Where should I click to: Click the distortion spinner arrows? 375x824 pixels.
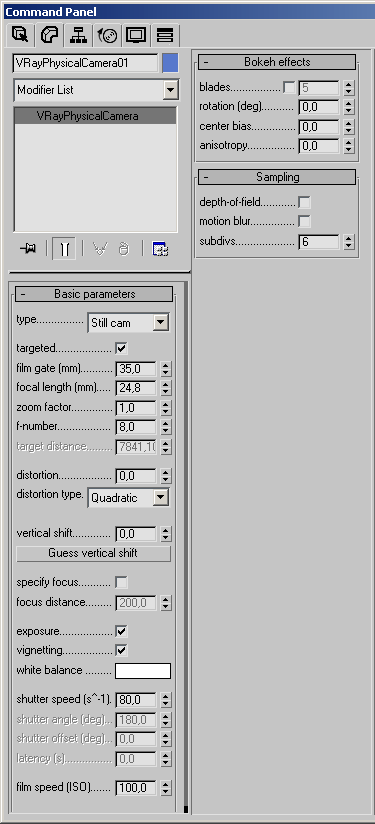point(166,476)
